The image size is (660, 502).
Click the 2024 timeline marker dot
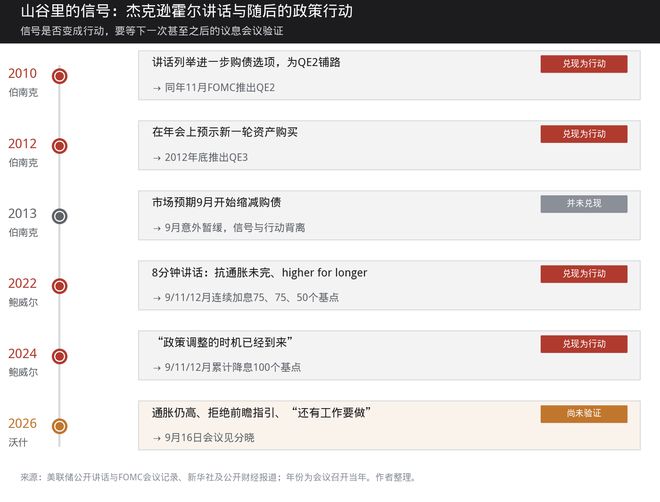click(x=59, y=356)
